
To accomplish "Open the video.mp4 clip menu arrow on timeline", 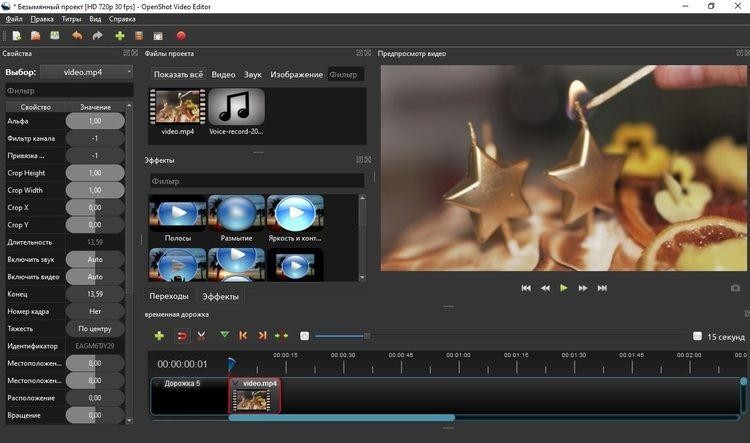I will pos(236,383).
